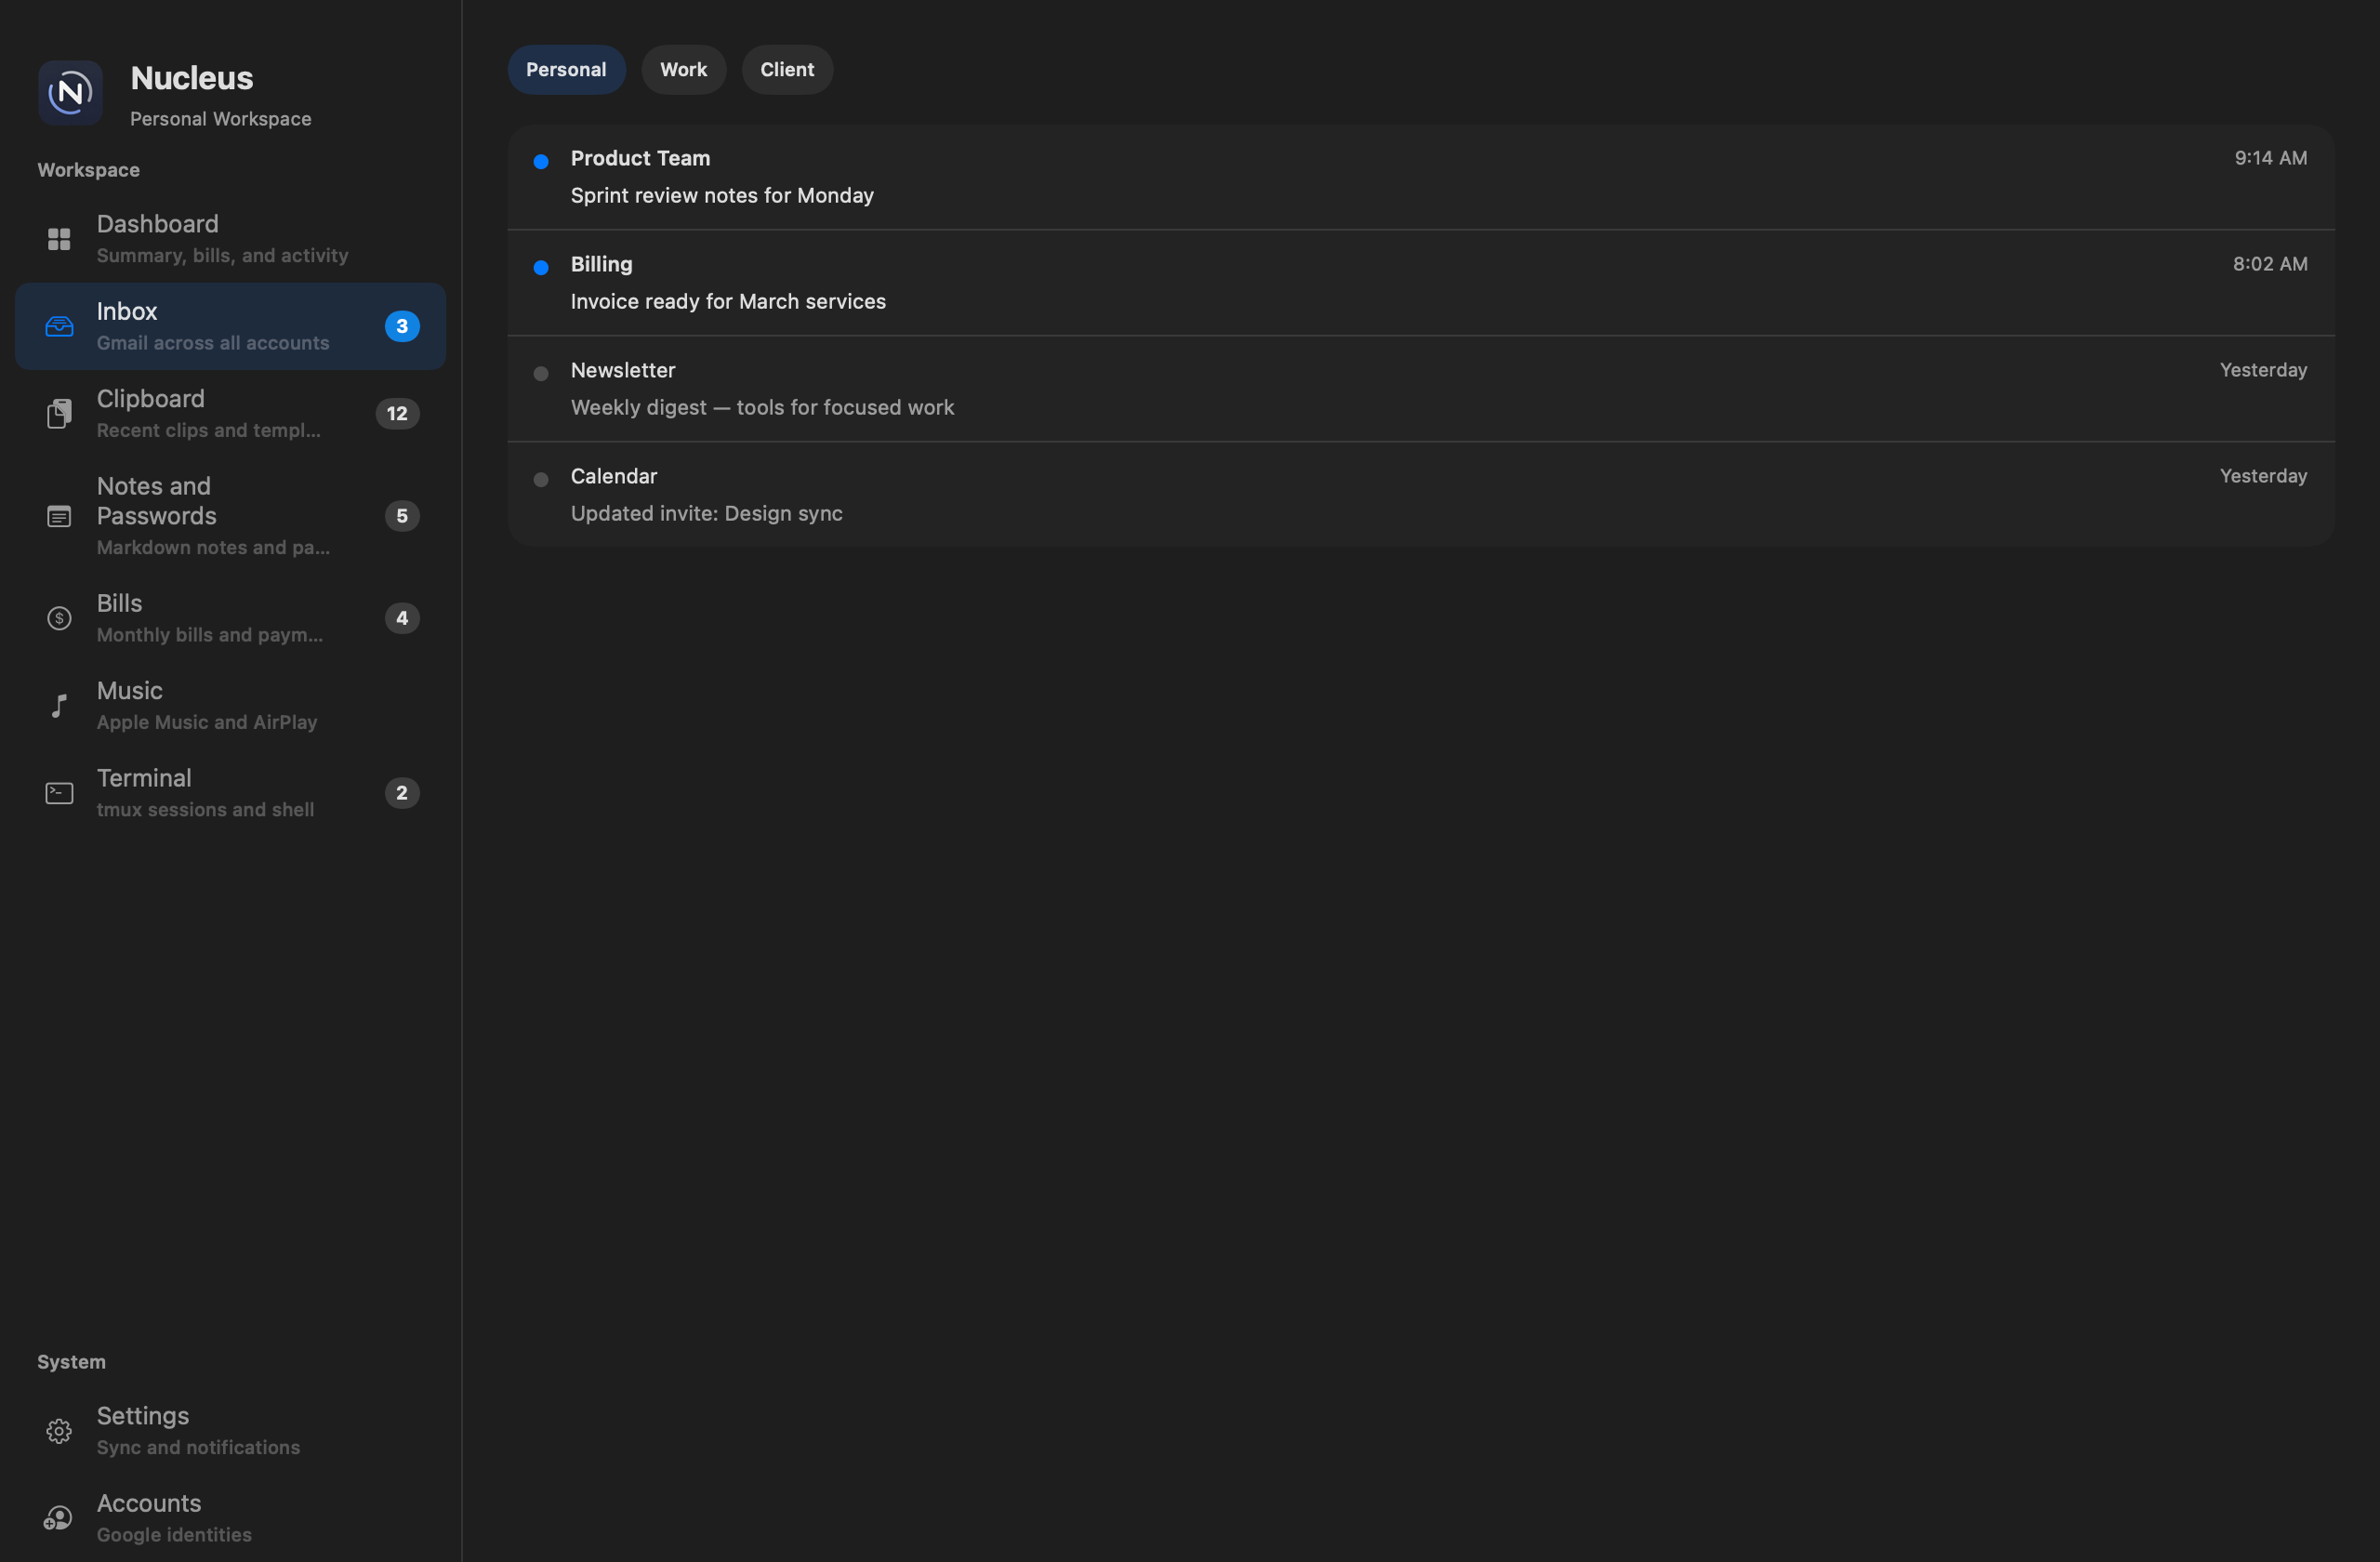The height and width of the screenshot is (1562, 2380).
Task: Click the Inbox tray icon
Action: pos(59,326)
